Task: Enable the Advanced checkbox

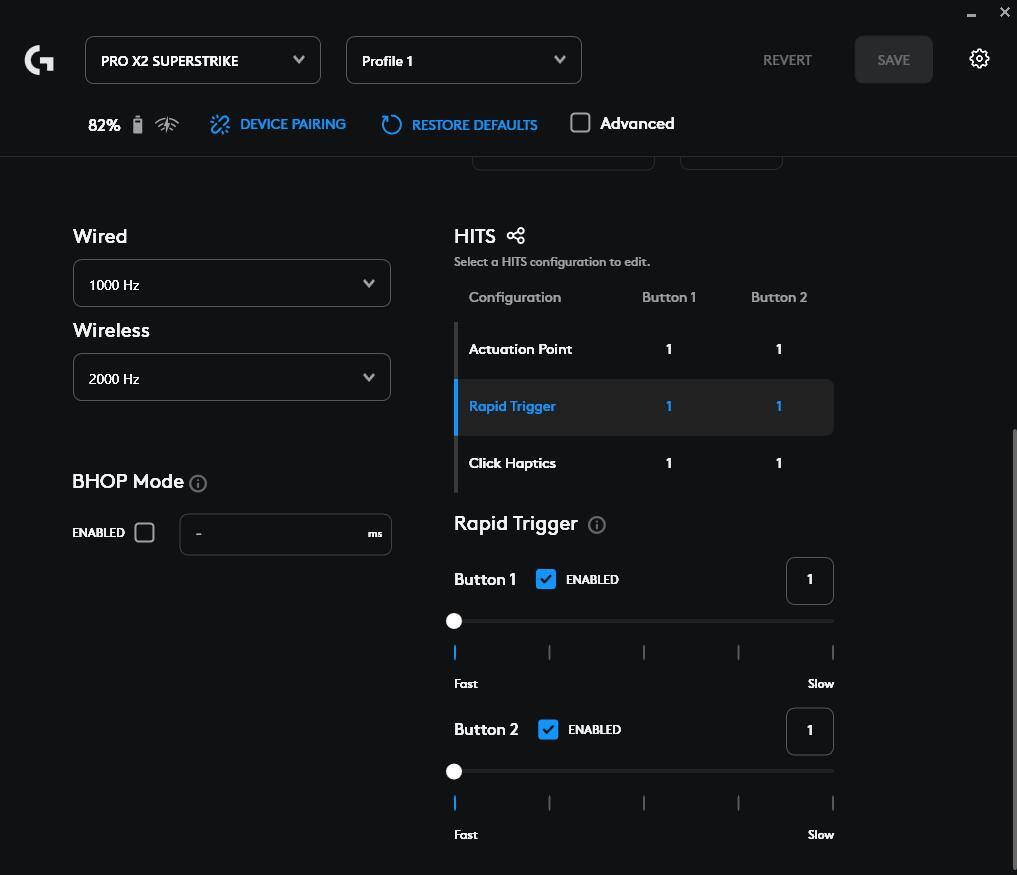Action: coord(580,123)
